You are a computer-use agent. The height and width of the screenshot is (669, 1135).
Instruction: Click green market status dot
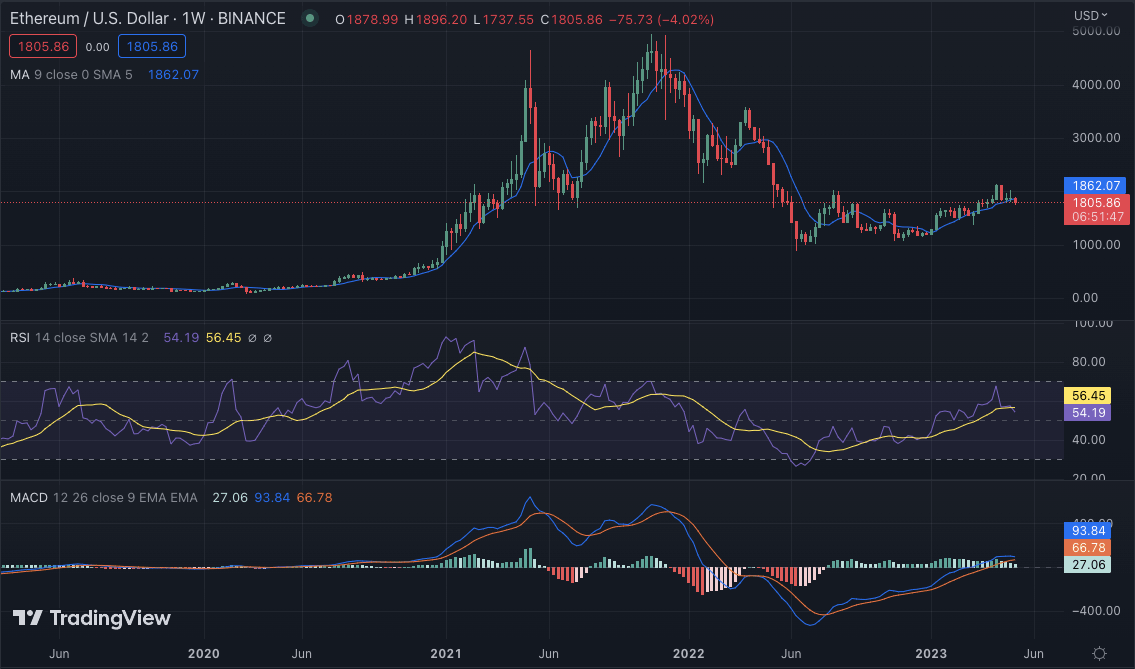coord(310,18)
